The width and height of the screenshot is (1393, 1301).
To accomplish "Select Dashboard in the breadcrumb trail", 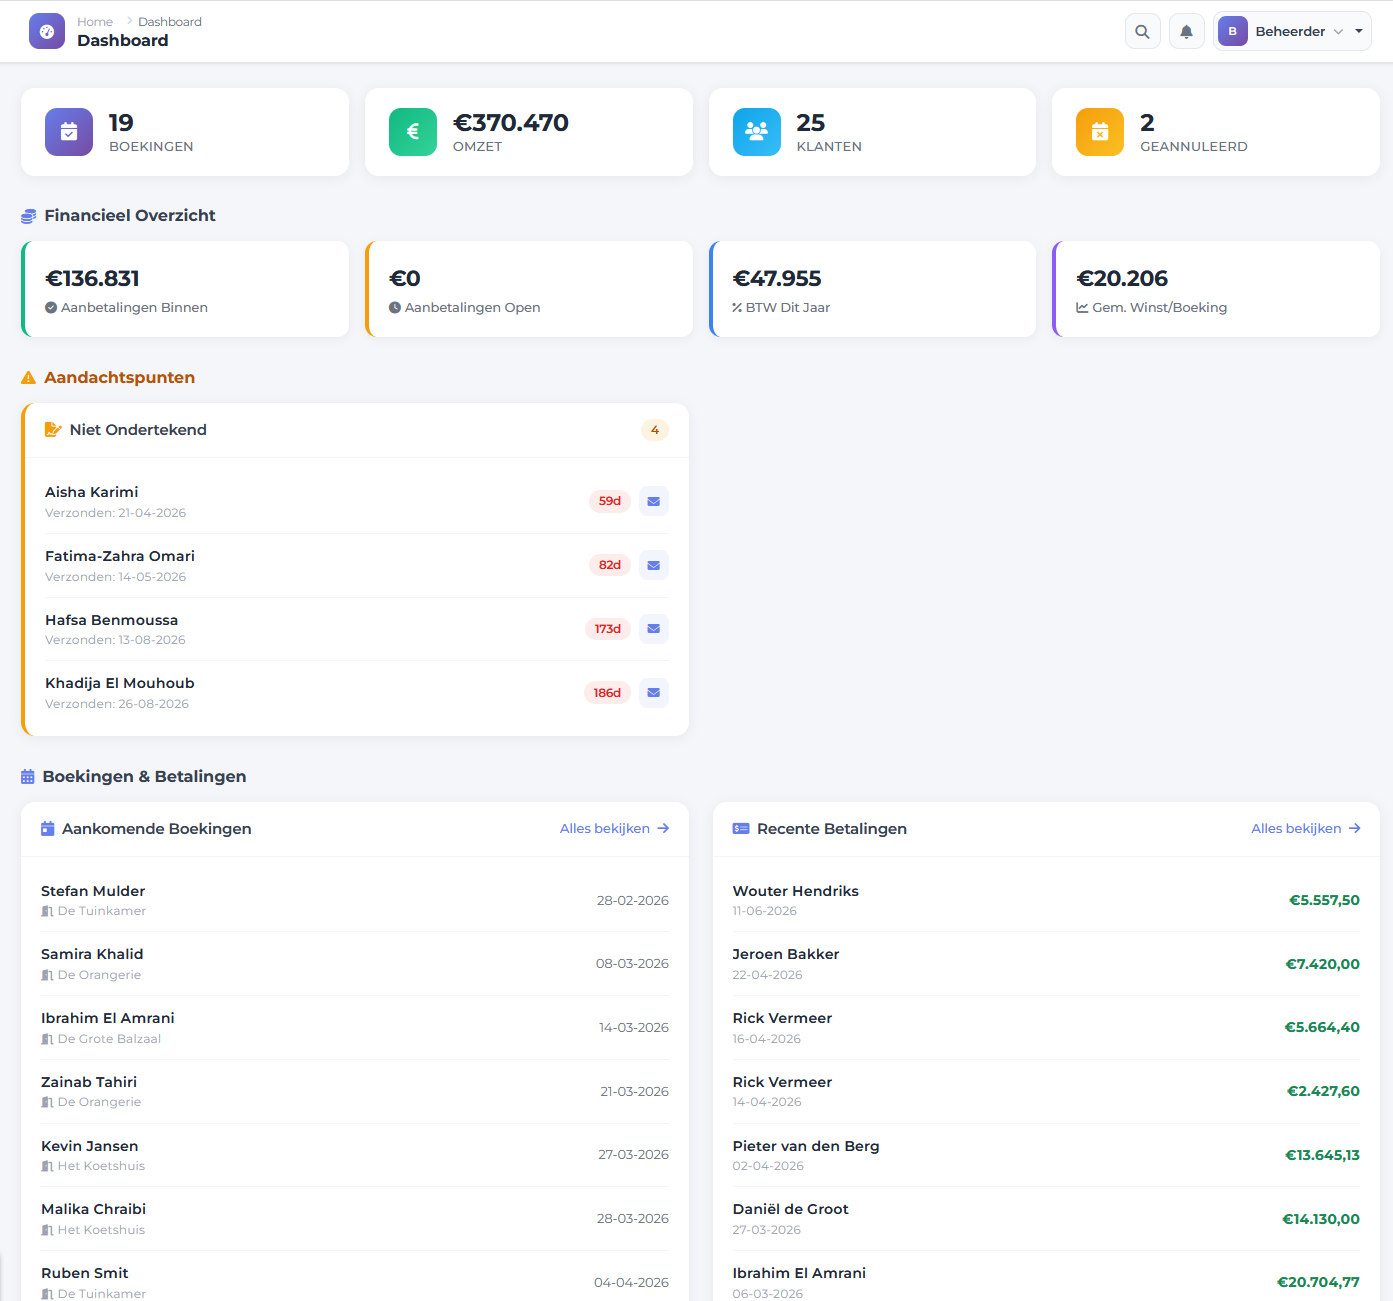I will tap(169, 21).
